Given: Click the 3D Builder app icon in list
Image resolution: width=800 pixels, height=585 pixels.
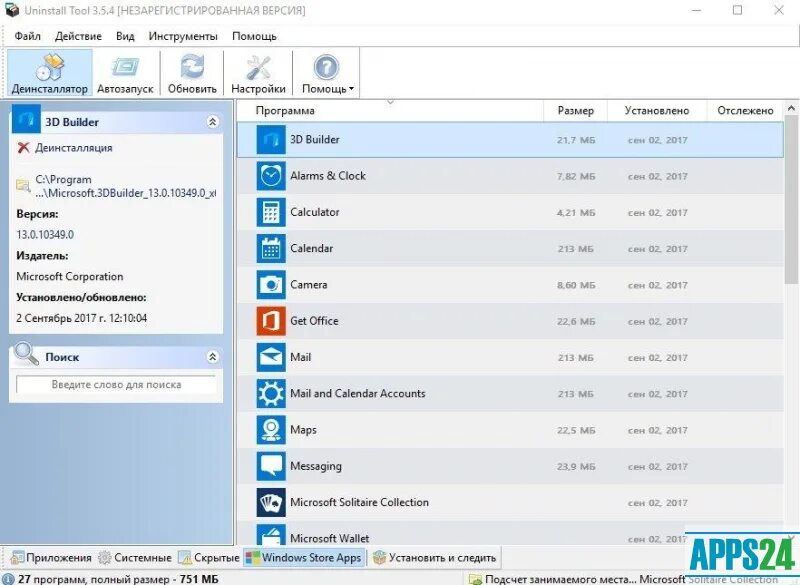Looking at the screenshot, I should tap(270, 140).
